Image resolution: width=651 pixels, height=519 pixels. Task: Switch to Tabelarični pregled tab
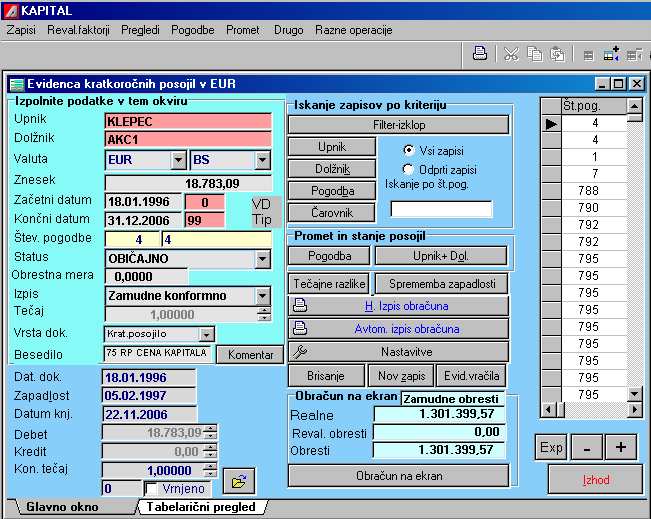(x=200, y=507)
